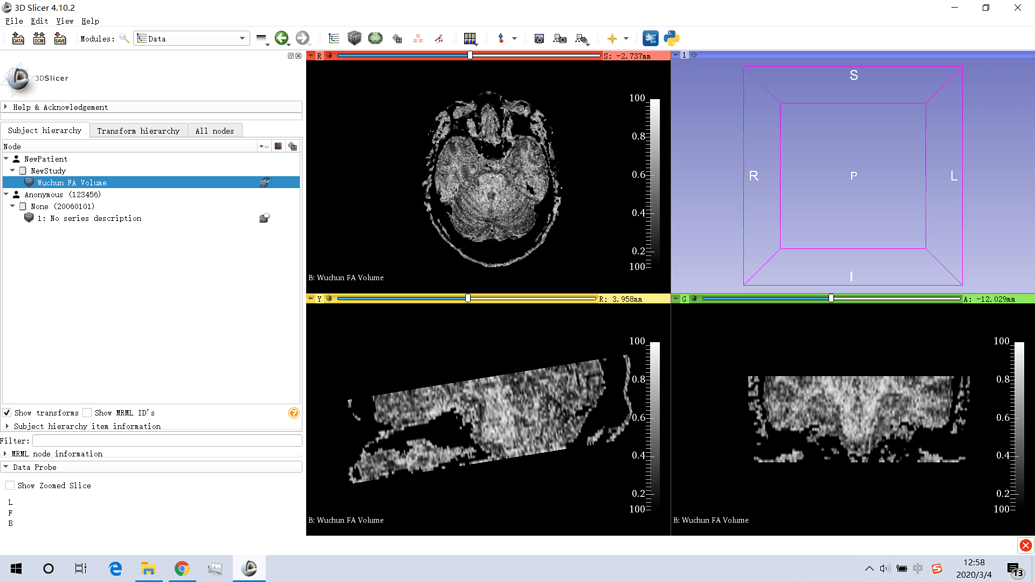Open the Python interactor
The height and width of the screenshot is (582, 1035).
(671, 39)
